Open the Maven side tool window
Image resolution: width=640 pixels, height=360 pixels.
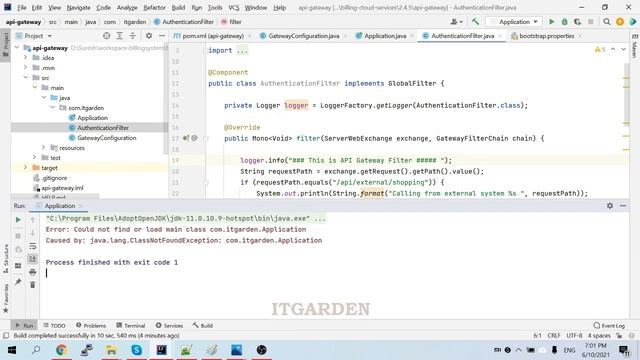coord(635,46)
